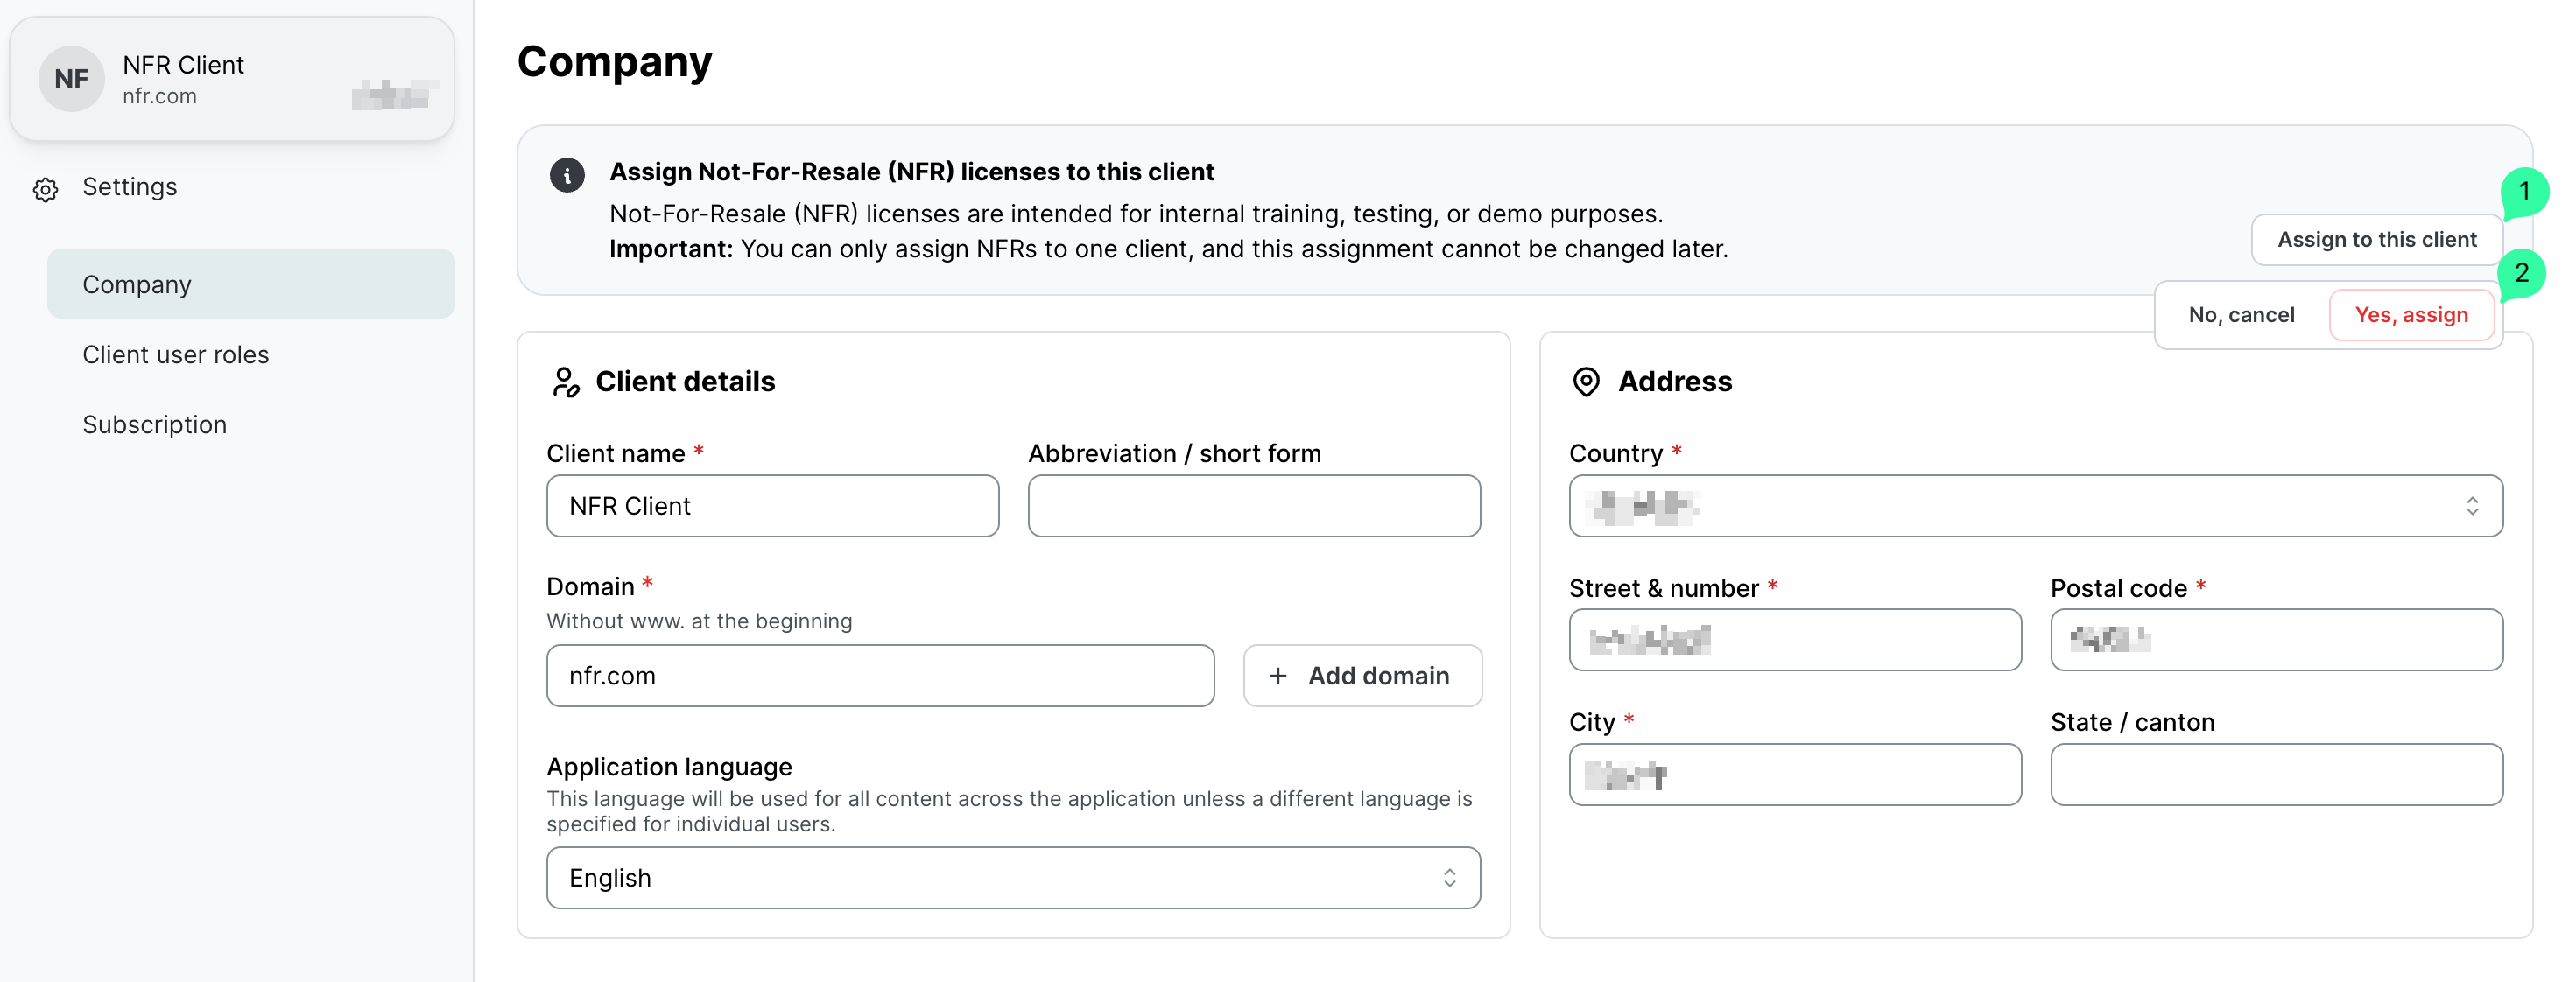Click the Address location pin icon
Image resolution: width=2576 pixels, height=982 pixels.
pyautogui.click(x=1586, y=381)
